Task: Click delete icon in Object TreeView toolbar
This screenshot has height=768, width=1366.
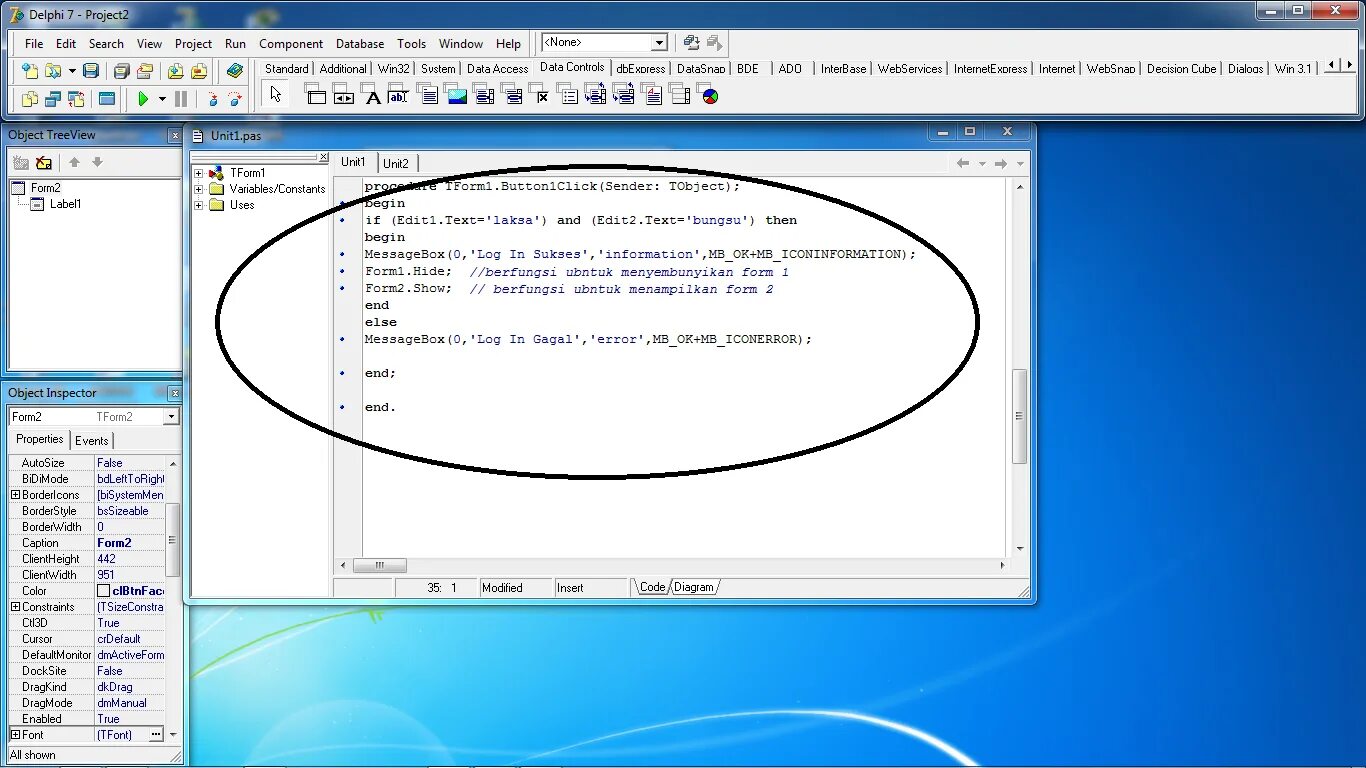Action: pyautogui.click(x=44, y=162)
